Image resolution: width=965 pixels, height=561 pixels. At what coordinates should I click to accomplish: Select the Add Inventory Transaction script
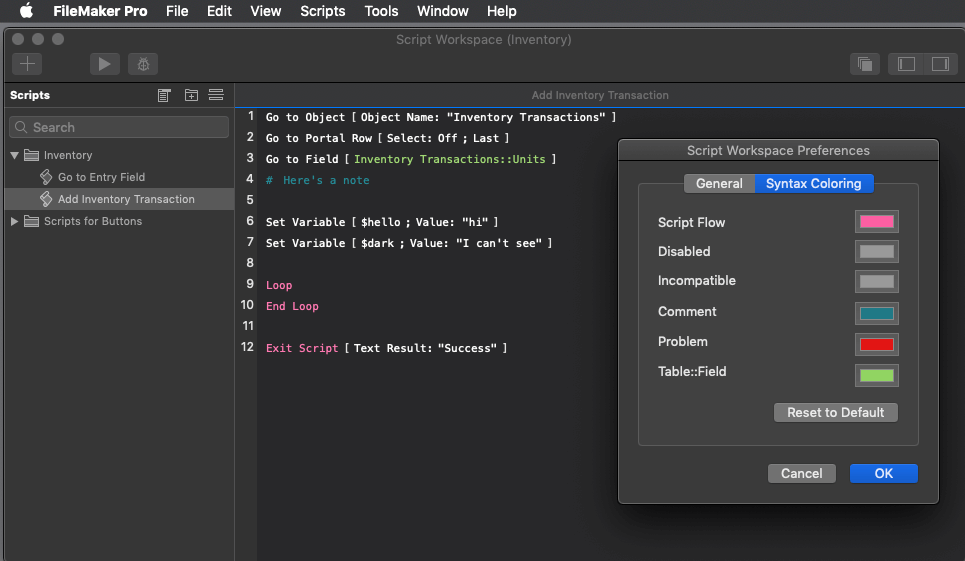(x=119, y=199)
